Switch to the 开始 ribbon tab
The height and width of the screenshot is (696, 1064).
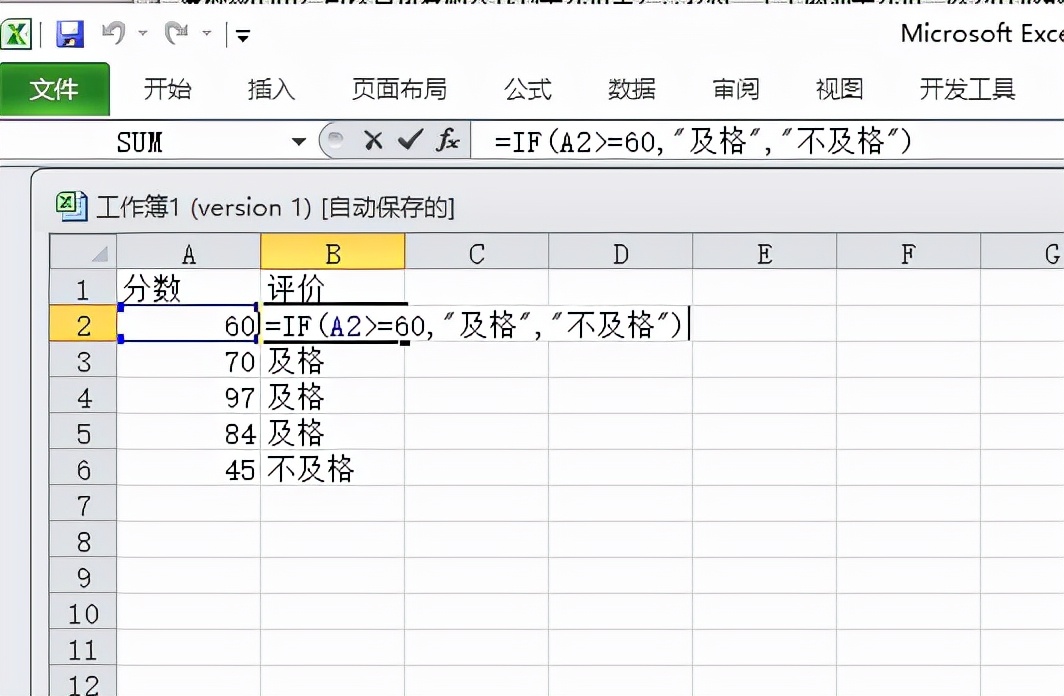[x=168, y=89]
